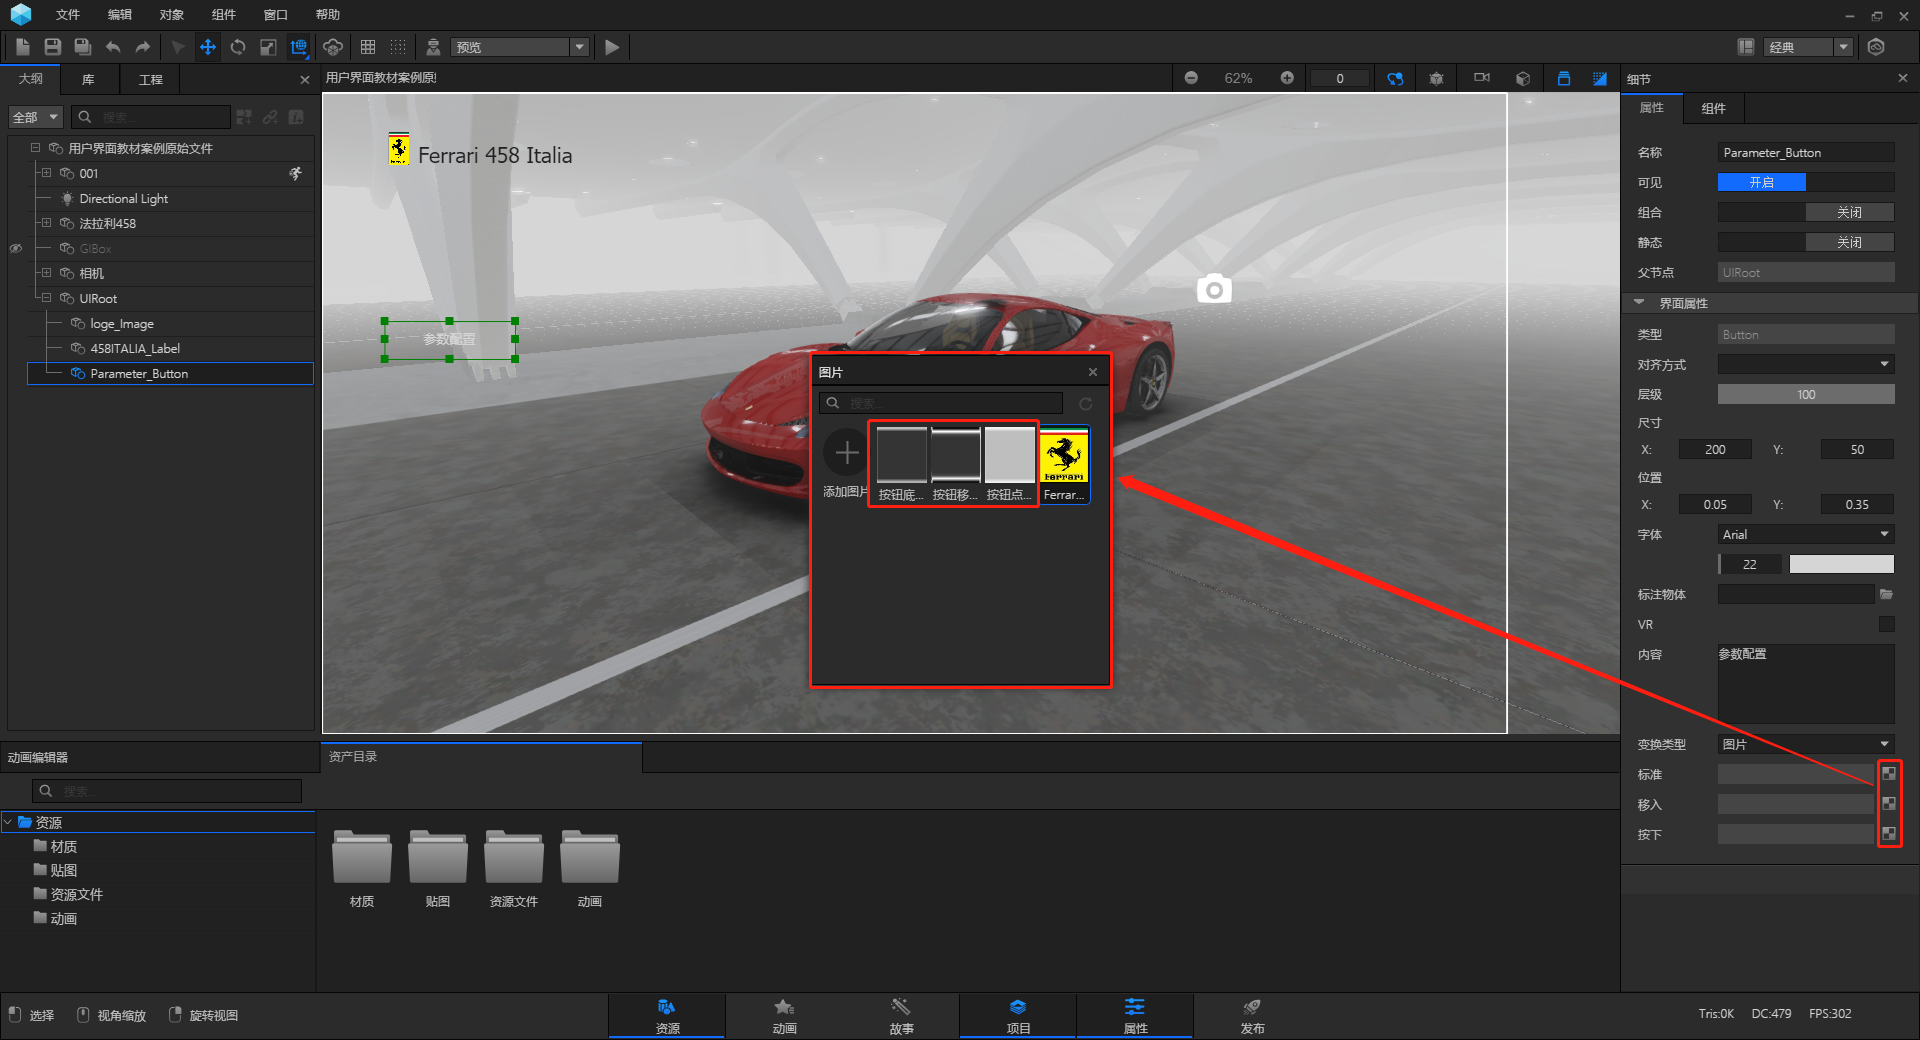Switch to the 库 tab
The image size is (1920, 1040).
pos(88,79)
